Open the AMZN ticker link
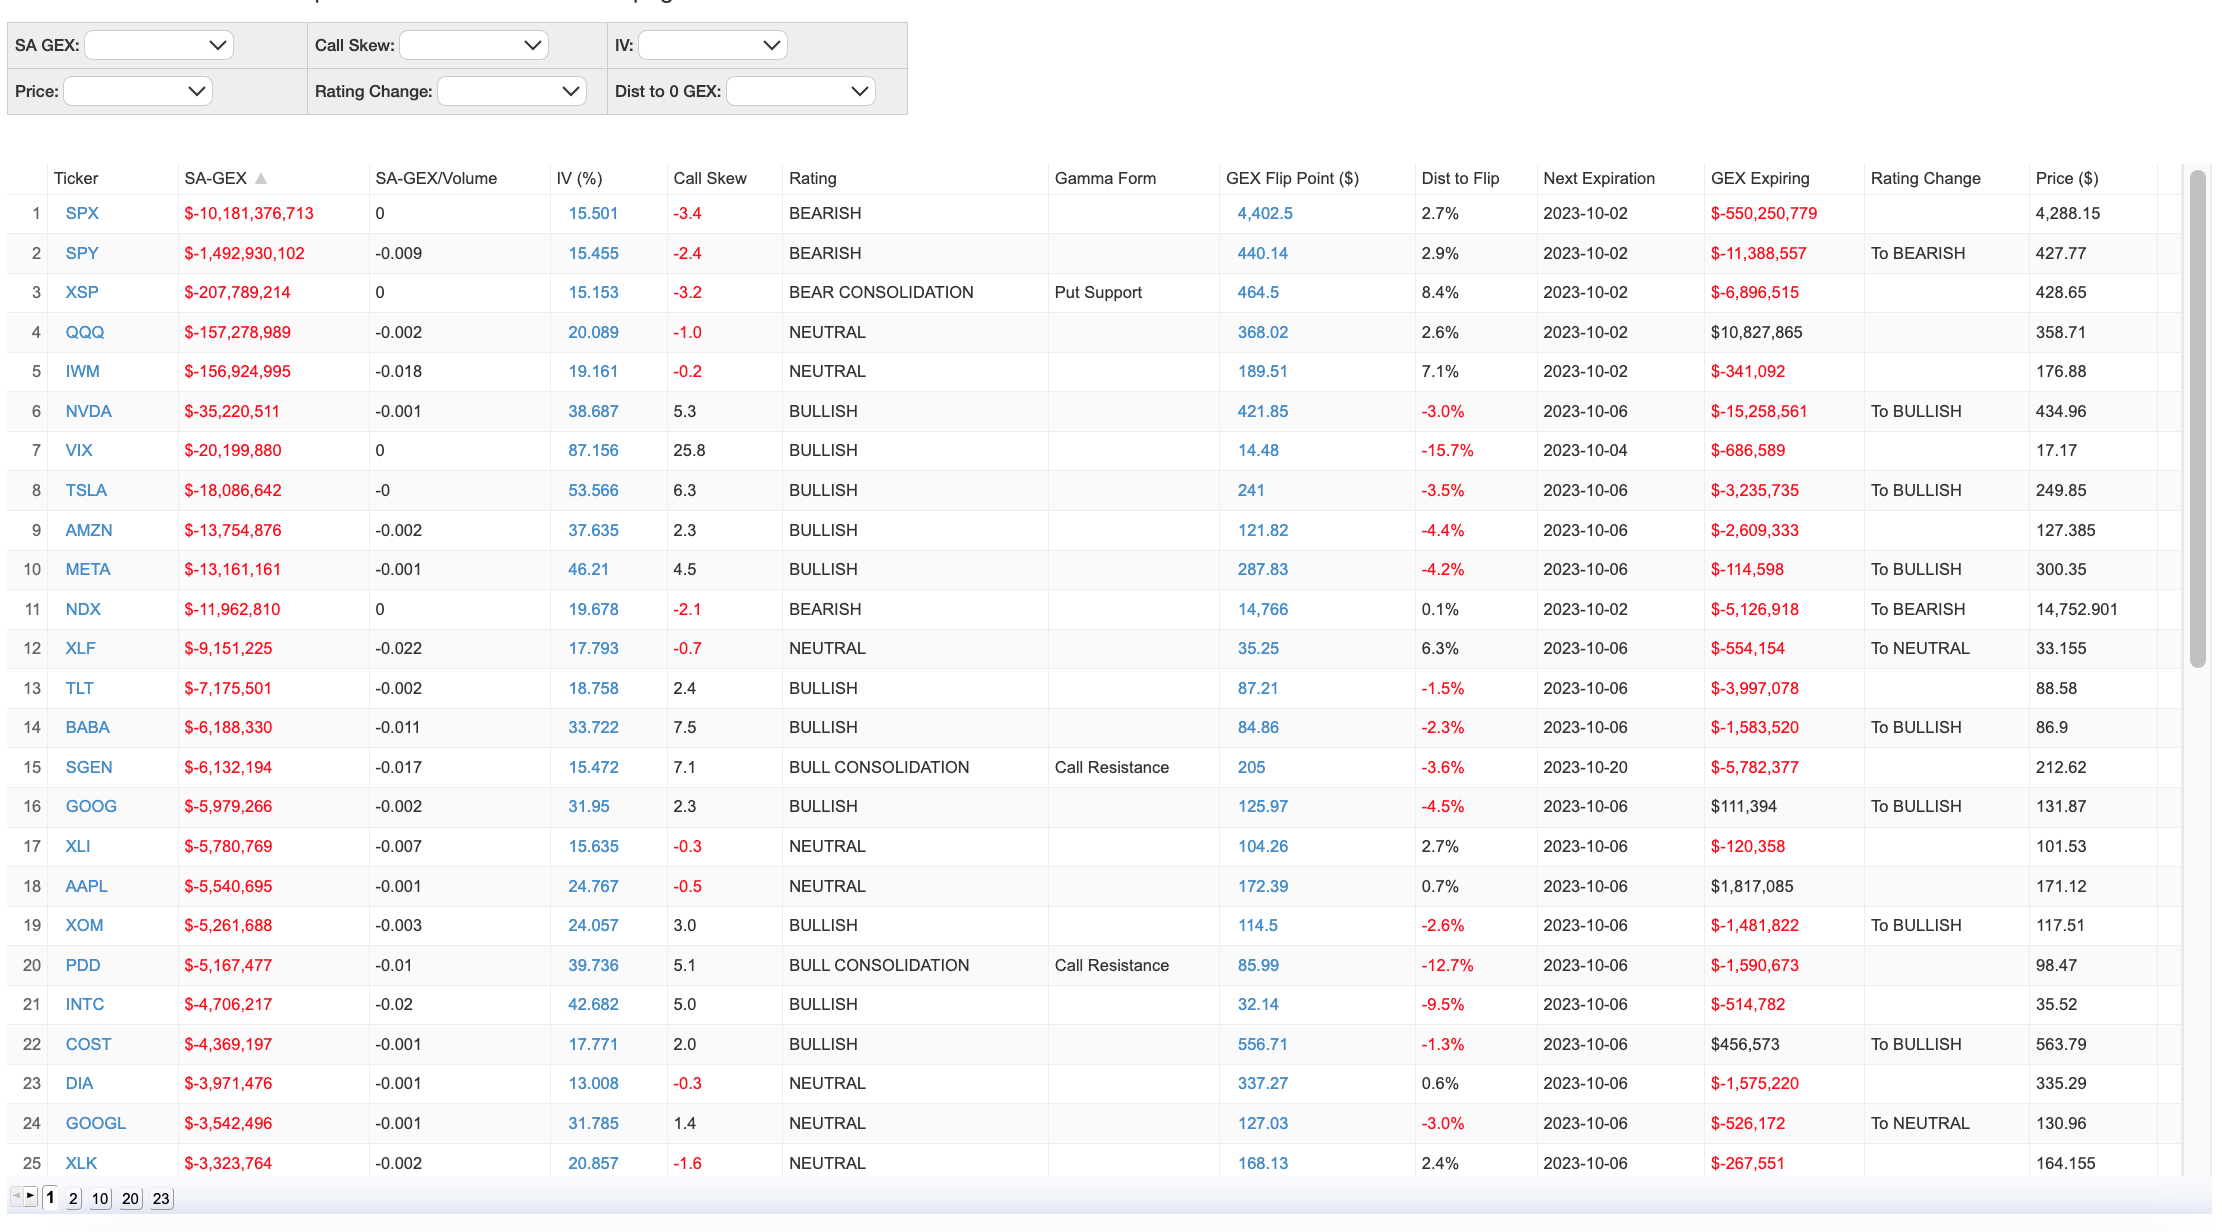2222x1232 pixels. click(x=89, y=530)
